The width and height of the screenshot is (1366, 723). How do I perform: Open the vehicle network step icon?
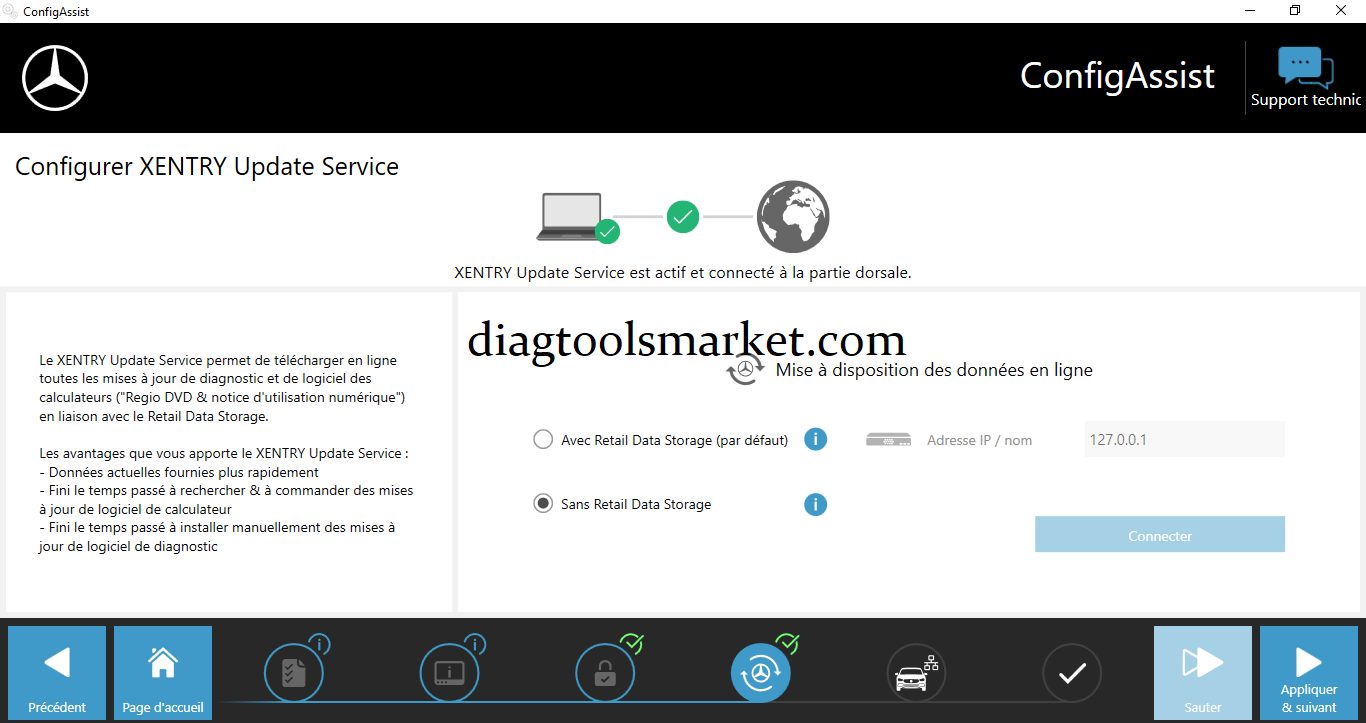916,673
